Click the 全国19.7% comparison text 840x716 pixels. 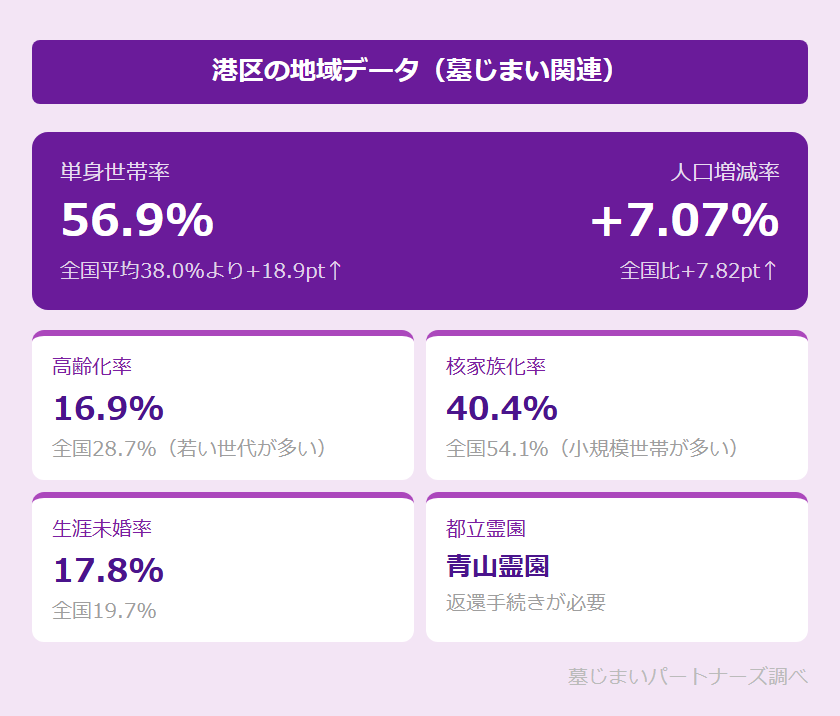pos(104,610)
